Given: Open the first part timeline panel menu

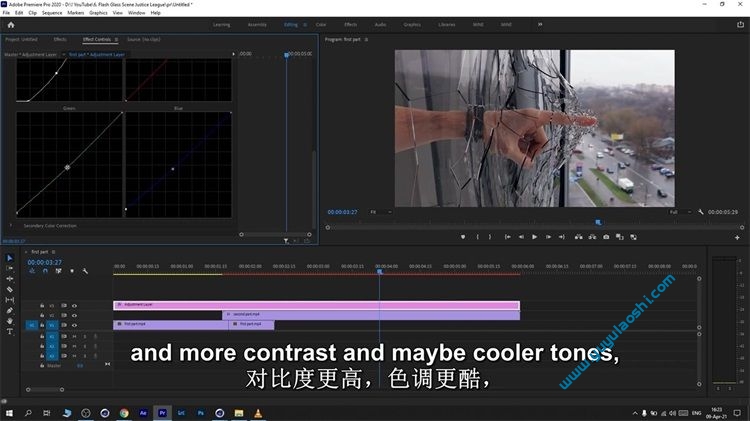Looking at the screenshot, I should coord(54,252).
